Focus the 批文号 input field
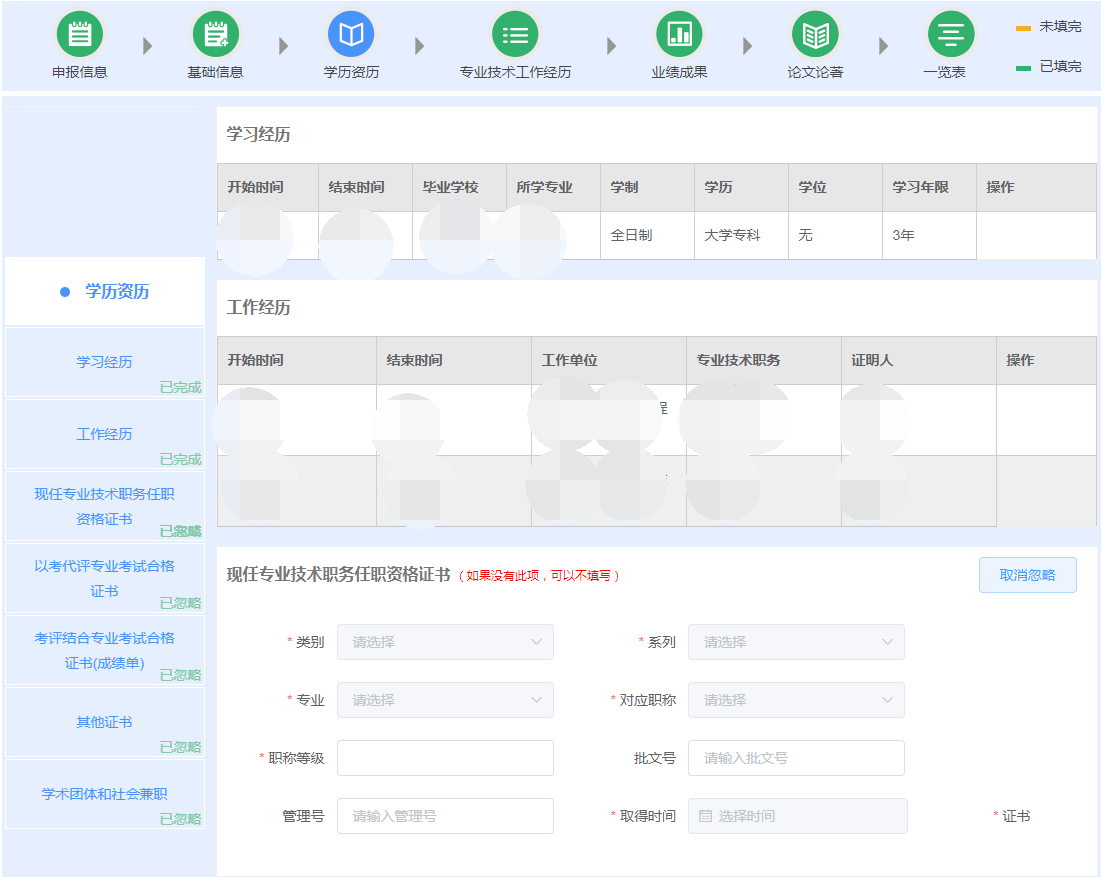Viewport: 1101px width, 877px height. (796, 758)
